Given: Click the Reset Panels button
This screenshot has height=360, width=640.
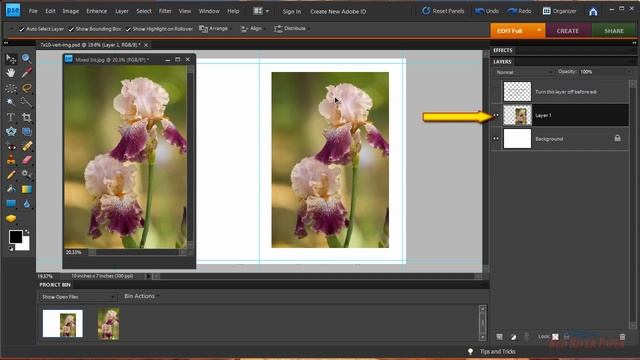Looking at the screenshot, I should pyautogui.click(x=443, y=11).
